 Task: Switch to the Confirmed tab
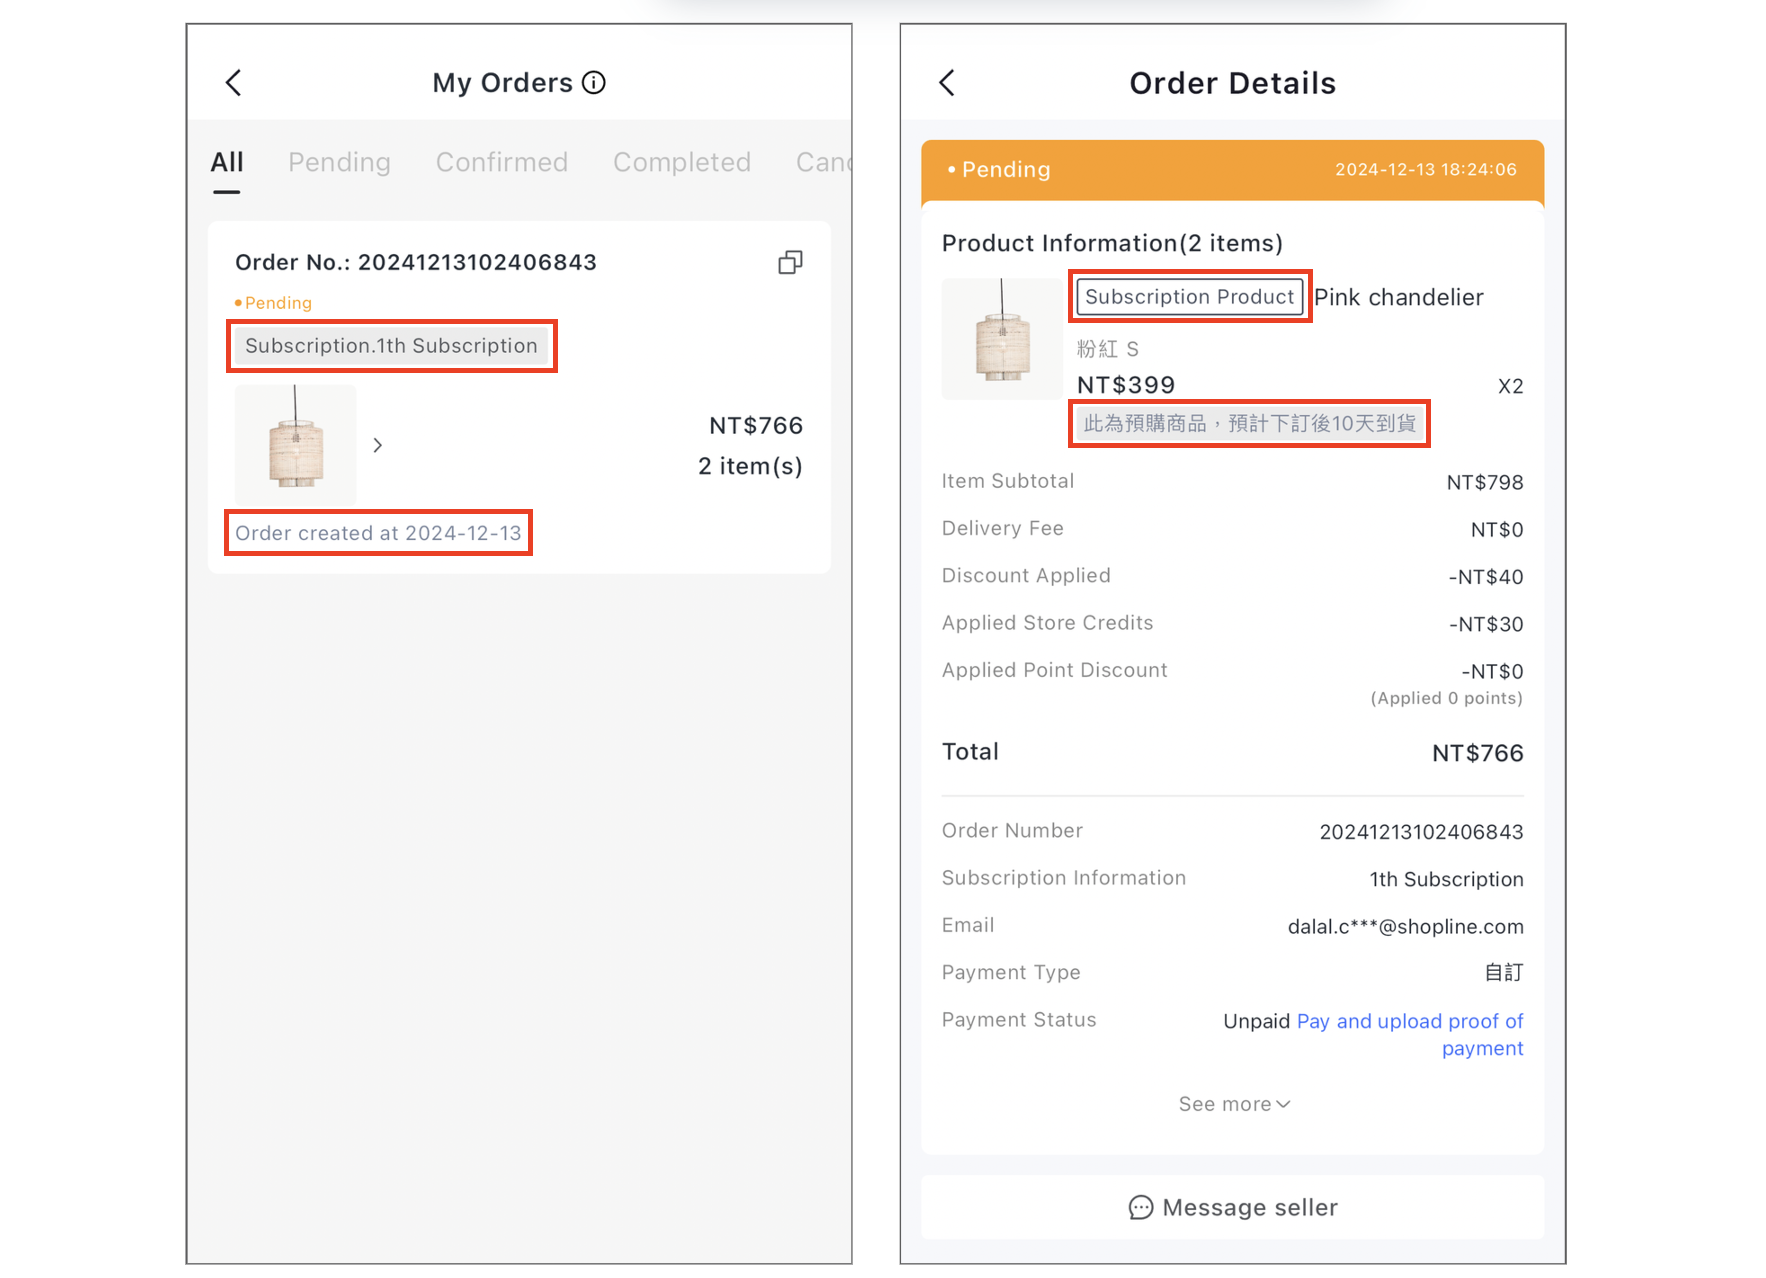pos(502,162)
